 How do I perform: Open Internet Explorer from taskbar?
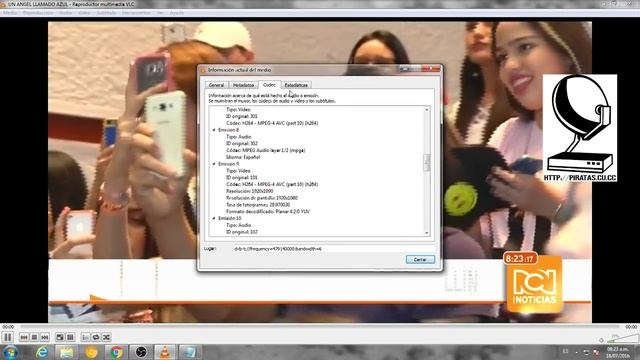(x=42, y=352)
